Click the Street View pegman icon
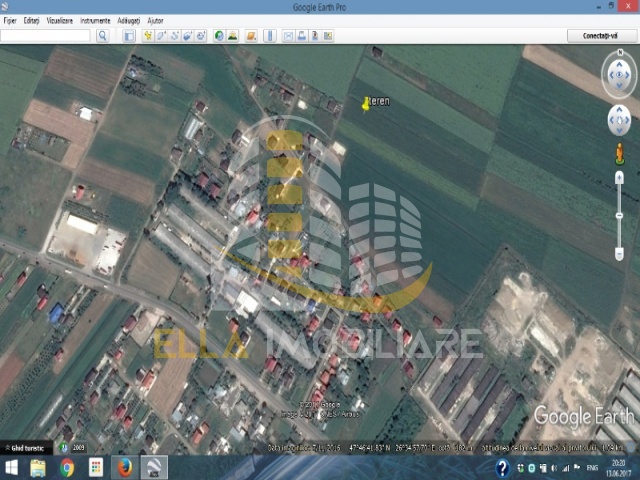The height and width of the screenshot is (480, 640). coord(620,154)
